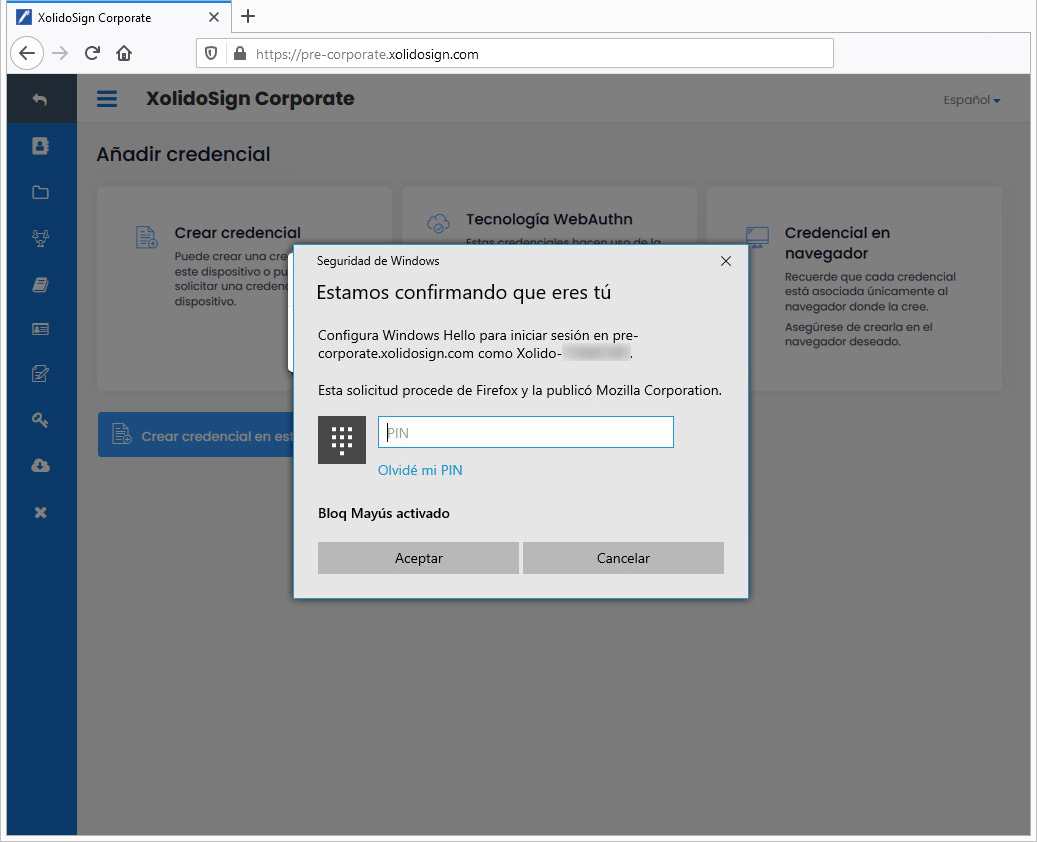
Task: Open the workflow nodes icon in the sidebar
Action: click(40, 238)
